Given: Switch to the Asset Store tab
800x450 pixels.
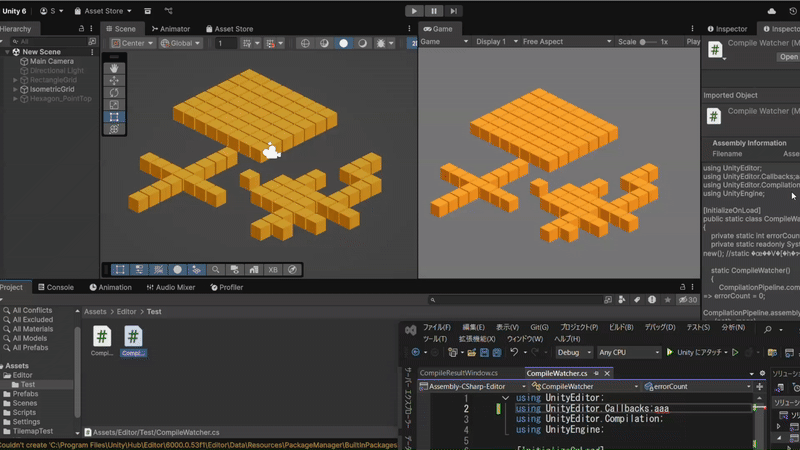Looking at the screenshot, I should coord(229,29).
